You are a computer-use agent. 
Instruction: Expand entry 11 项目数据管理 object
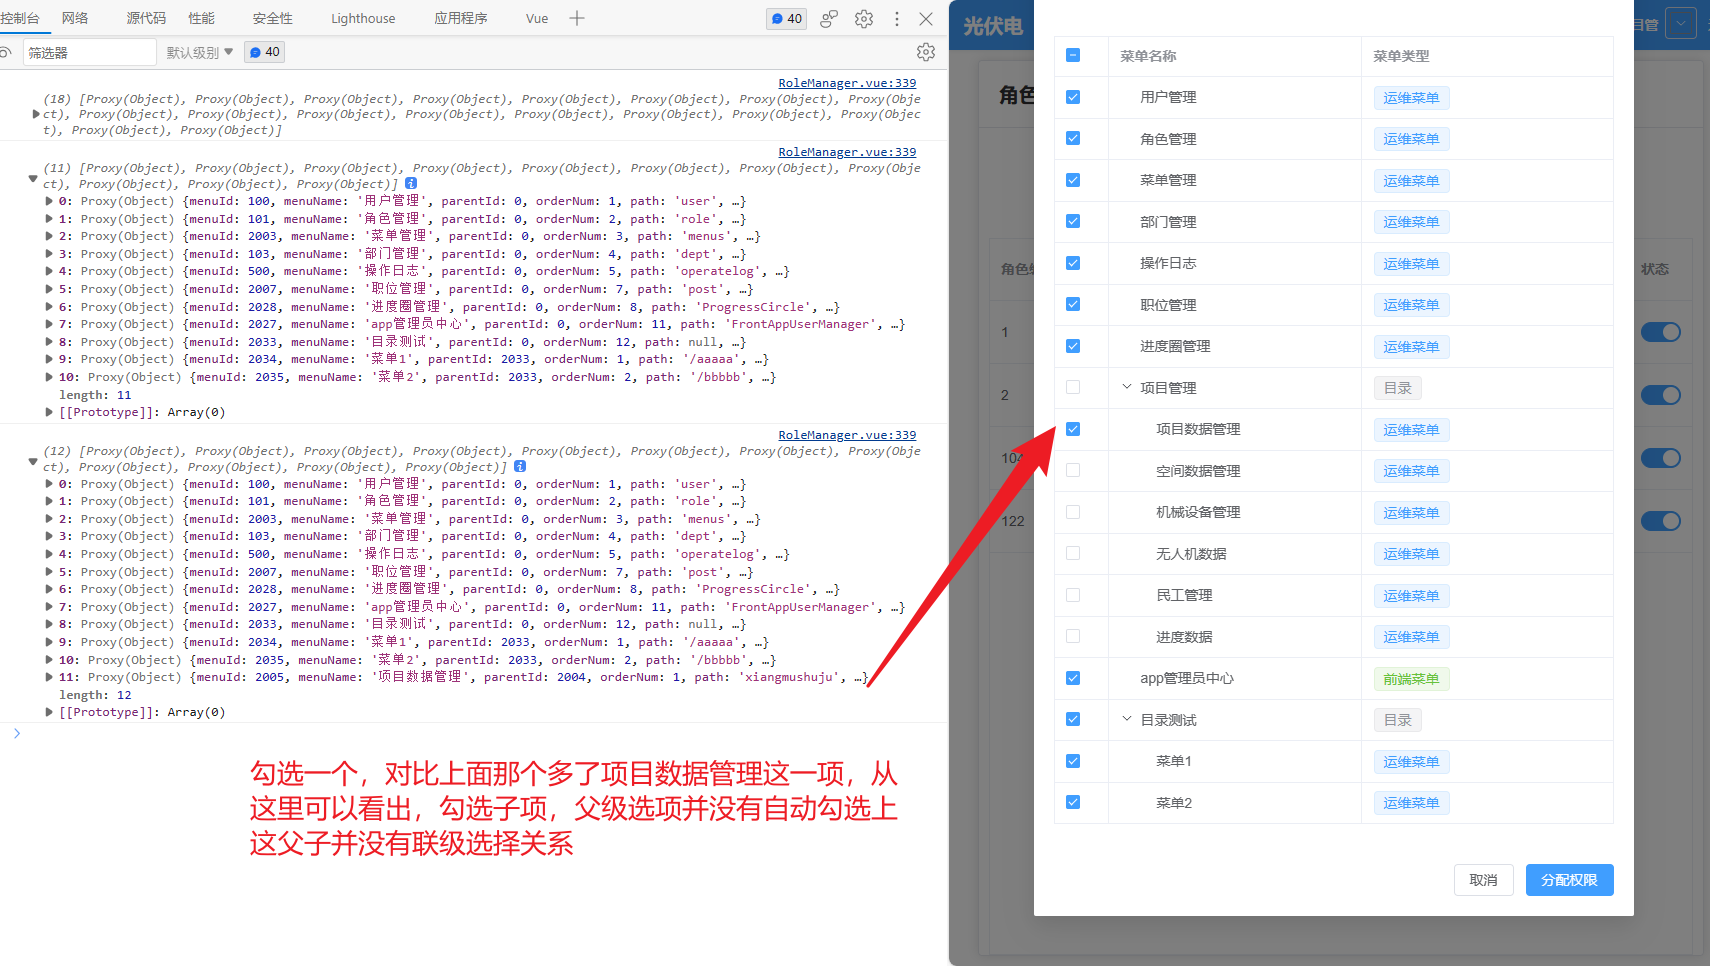(49, 677)
